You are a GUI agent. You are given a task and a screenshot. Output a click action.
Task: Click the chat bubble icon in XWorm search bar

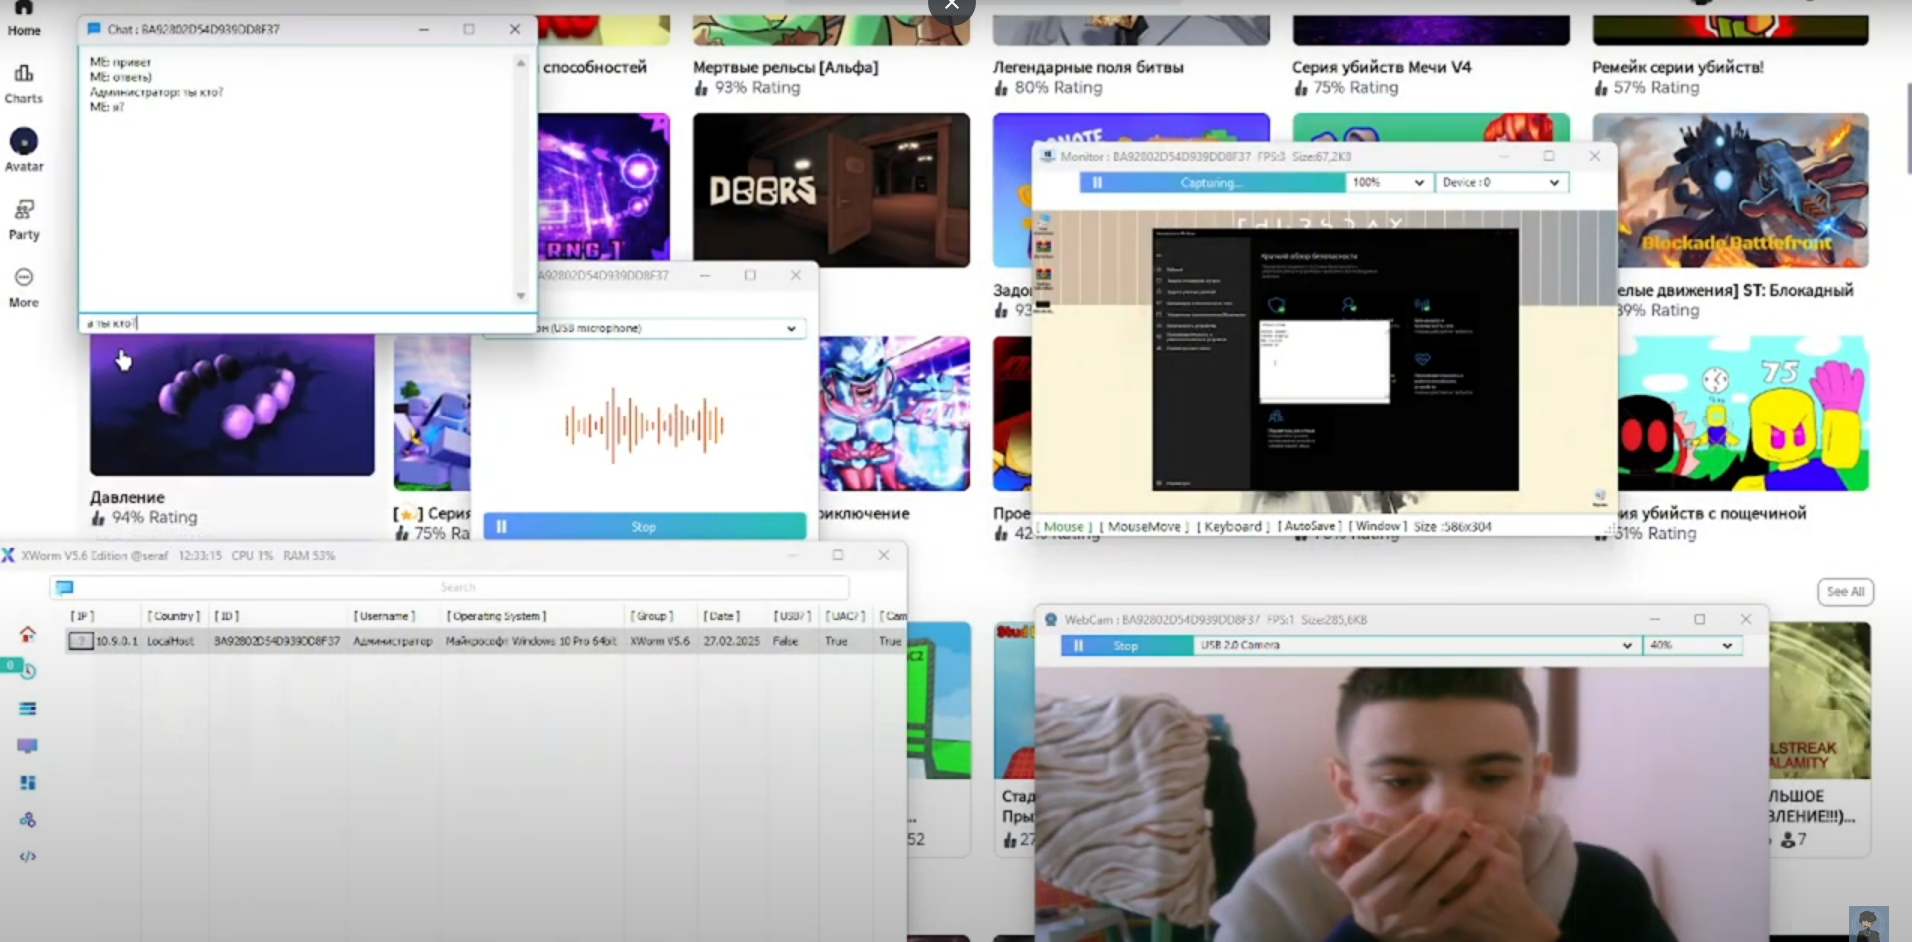point(65,587)
